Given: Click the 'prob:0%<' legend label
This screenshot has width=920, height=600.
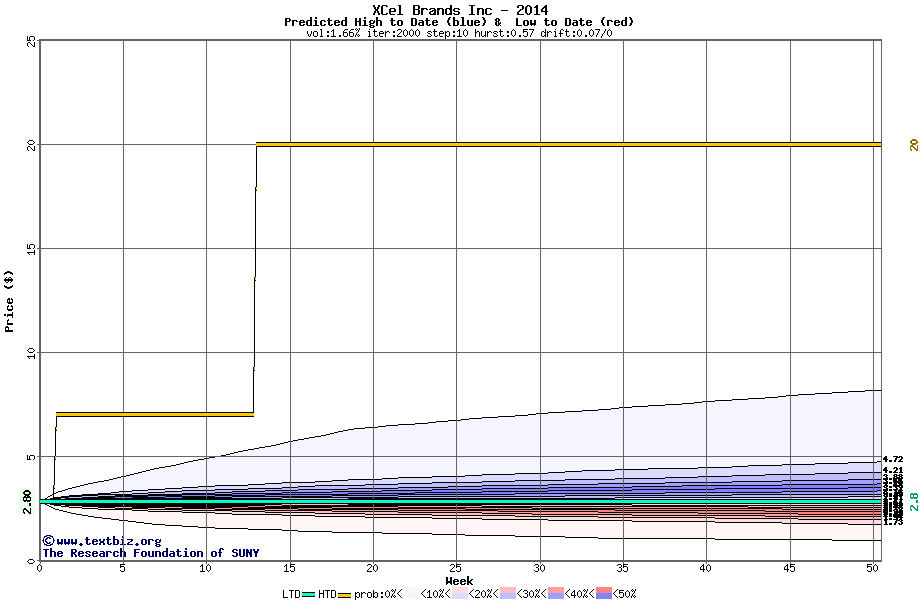Looking at the screenshot, I should tap(378, 594).
